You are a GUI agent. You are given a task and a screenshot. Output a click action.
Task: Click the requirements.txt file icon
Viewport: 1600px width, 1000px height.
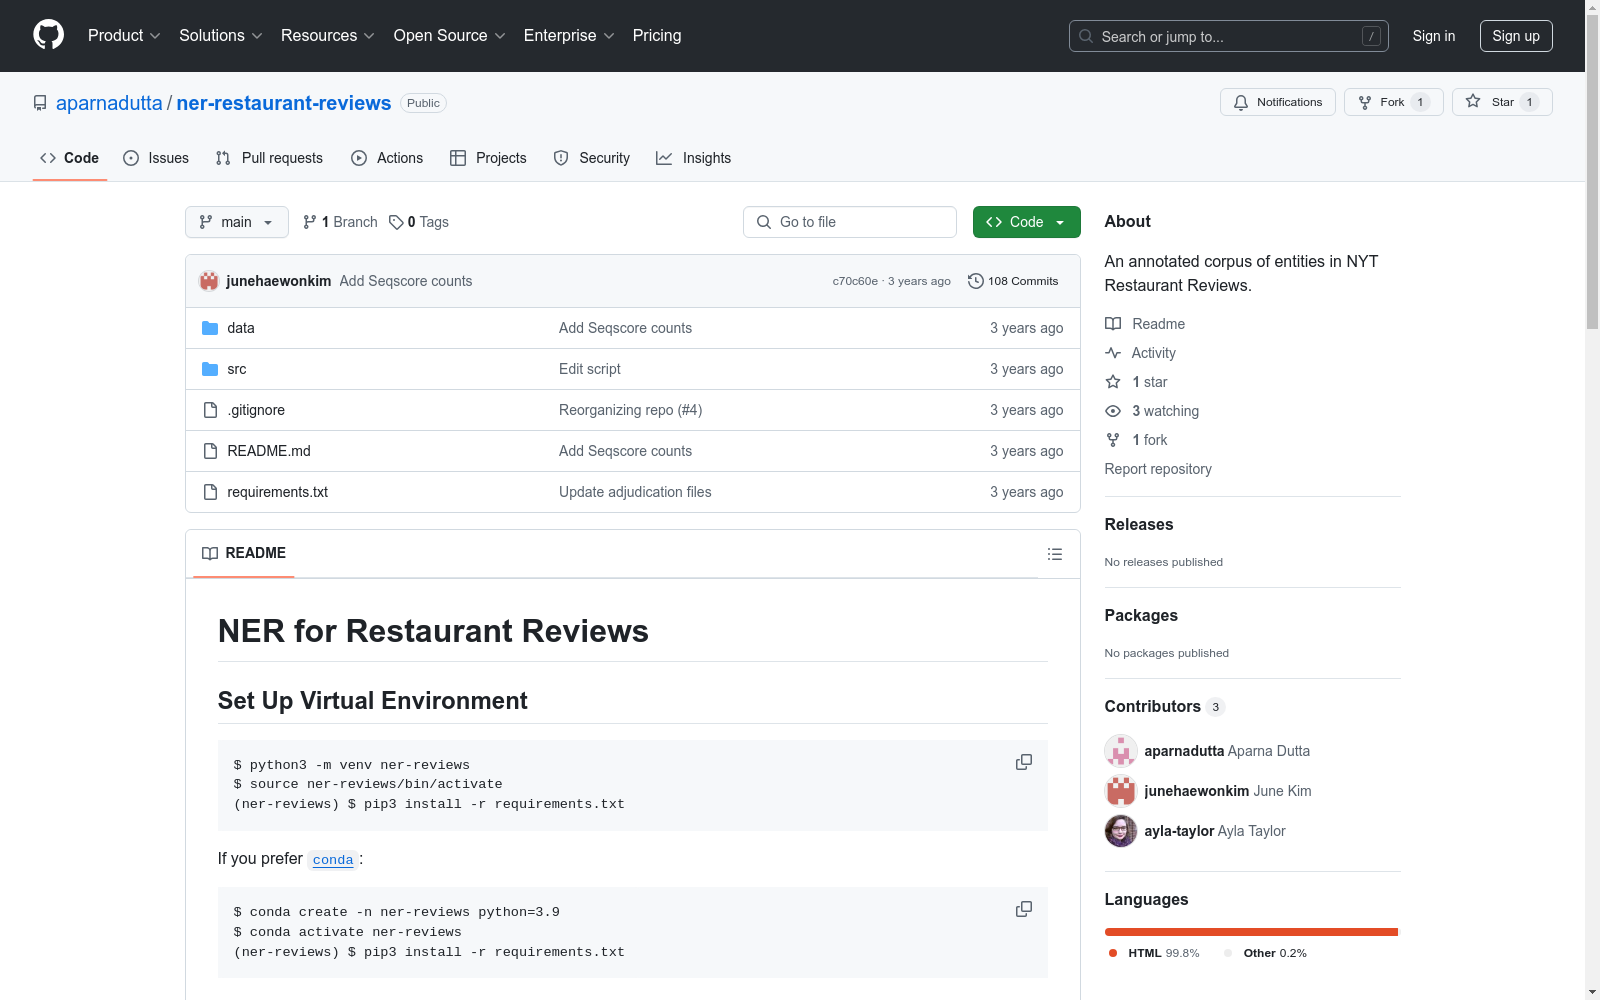click(x=210, y=492)
